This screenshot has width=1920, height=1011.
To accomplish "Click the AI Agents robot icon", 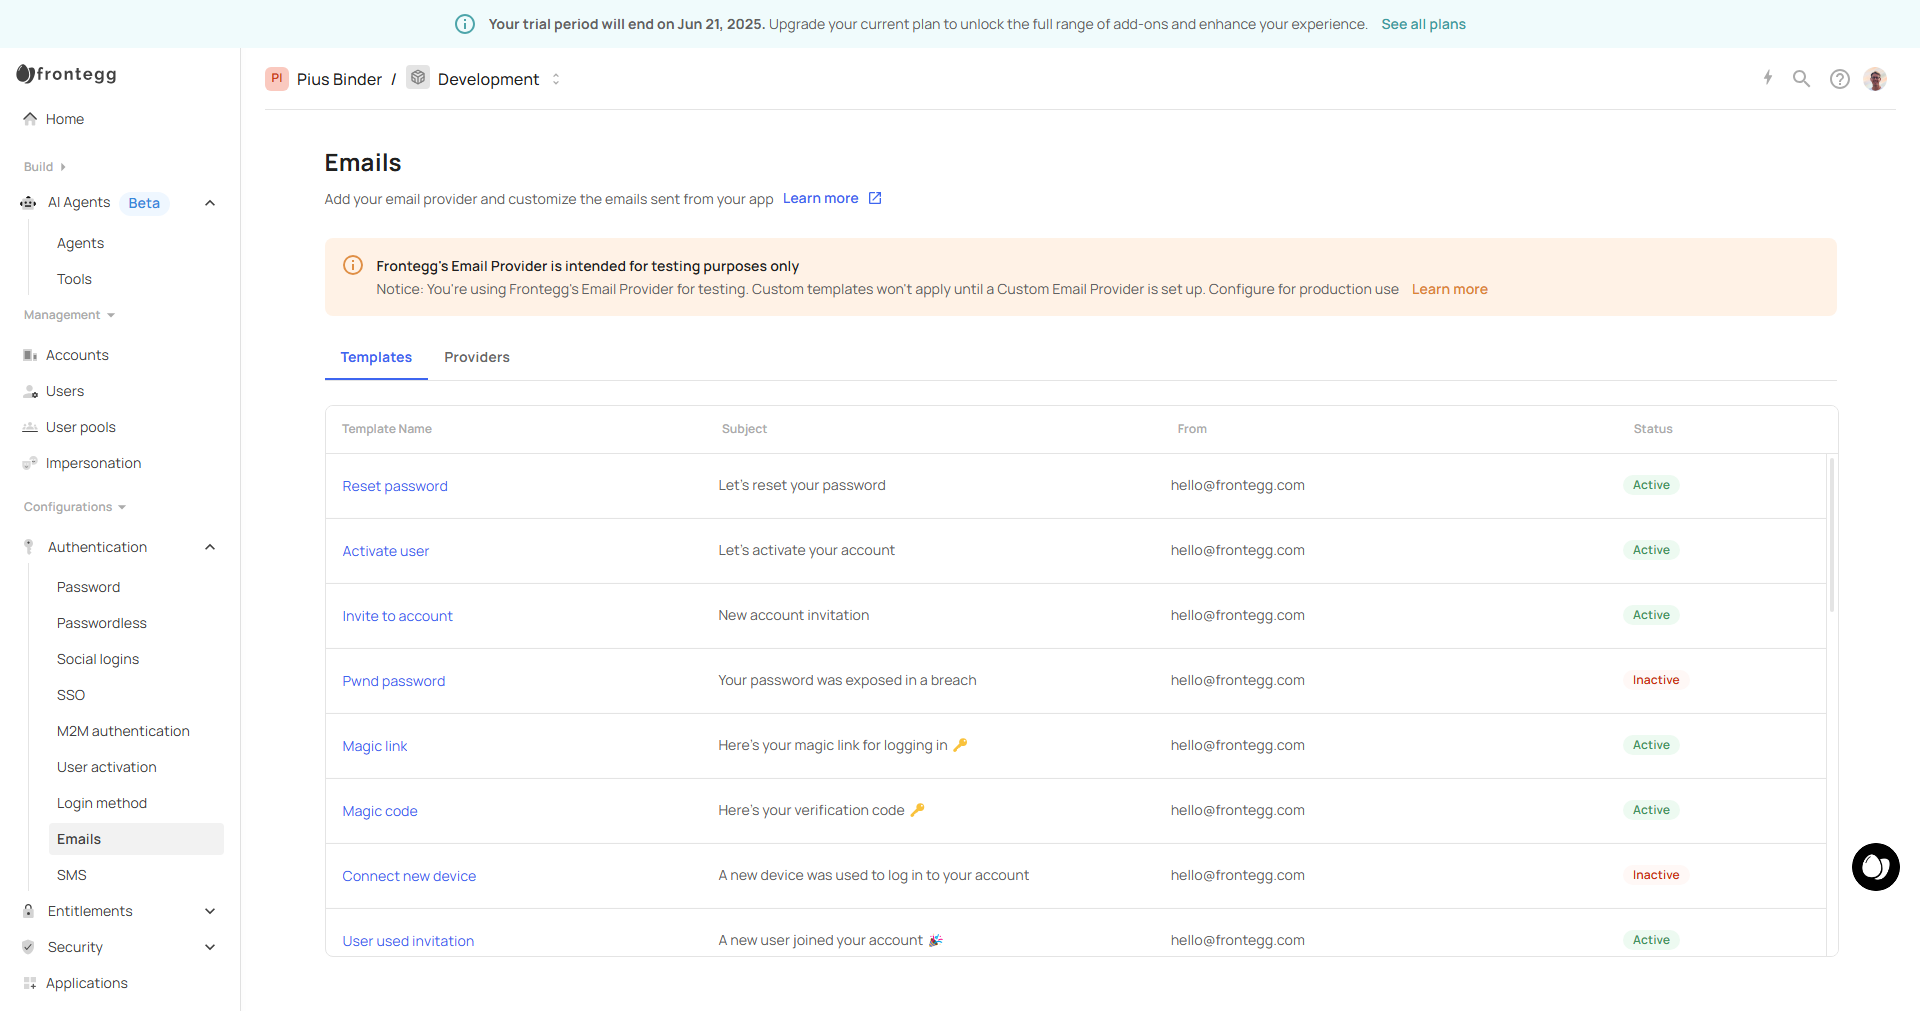I will tap(28, 203).
